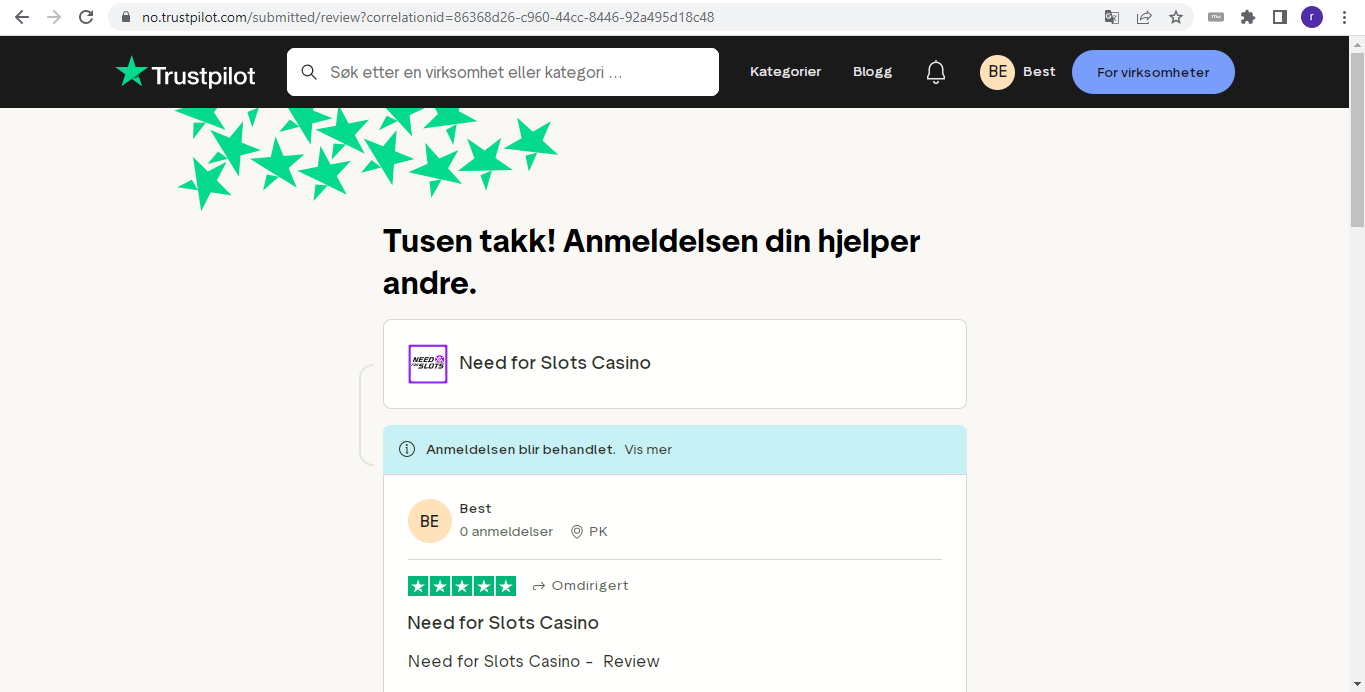Click the search magnifier icon
This screenshot has width=1365, height=692.
tap(310, 72)
